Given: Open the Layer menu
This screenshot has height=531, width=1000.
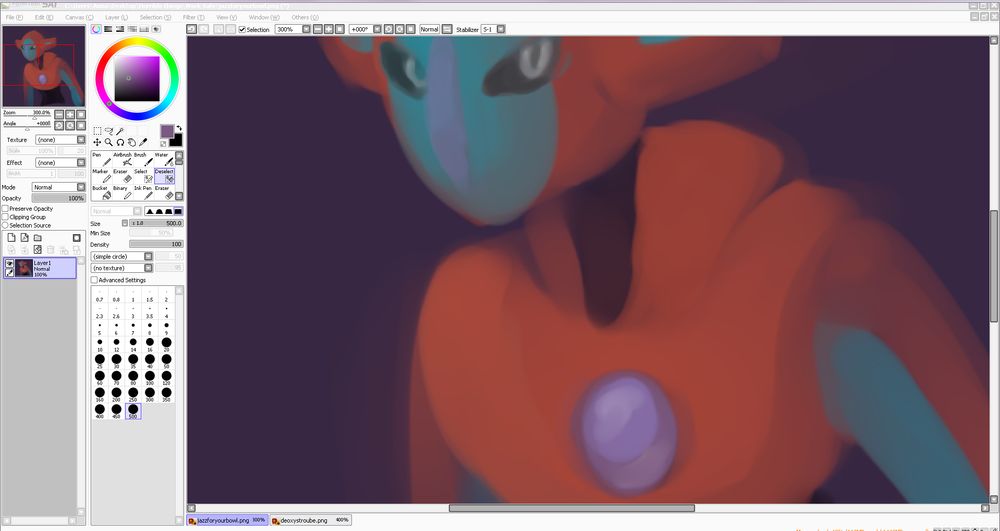Looking at the screenshot, I should click(x=116, y=17).
